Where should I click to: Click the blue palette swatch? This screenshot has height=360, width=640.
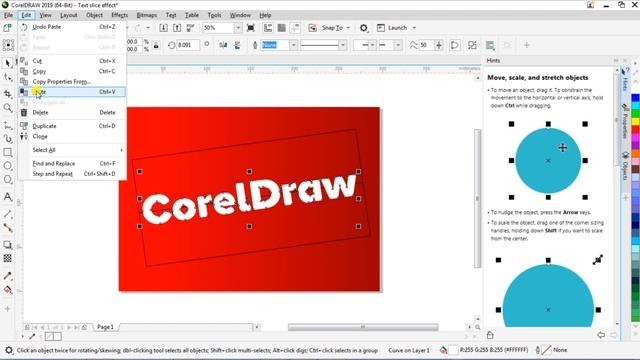[636, 98]
